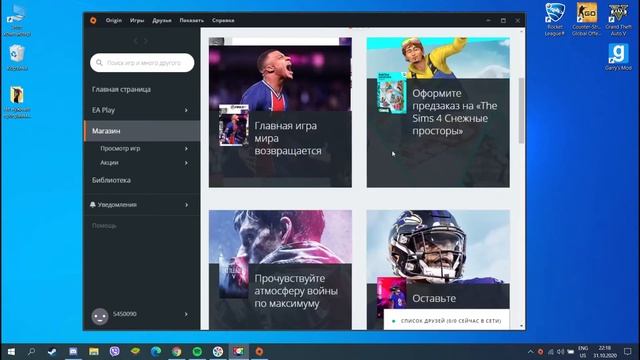This screenshot has height=360, width=640.
Task: Go to Главная страница
Action: click(121, 89)
